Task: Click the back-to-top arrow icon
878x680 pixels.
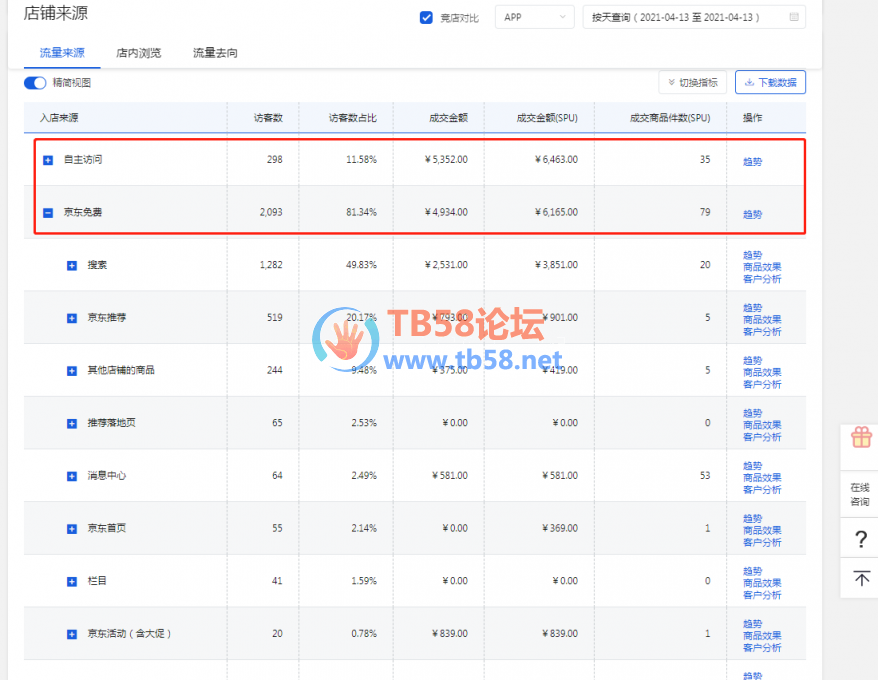Action: tap(861, 578)
